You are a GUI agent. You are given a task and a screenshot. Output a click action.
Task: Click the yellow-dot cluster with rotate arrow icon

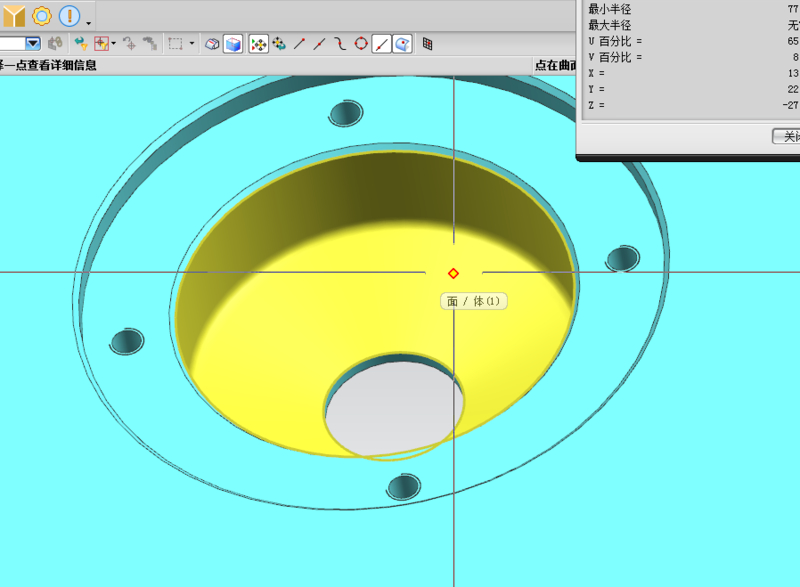279,44
